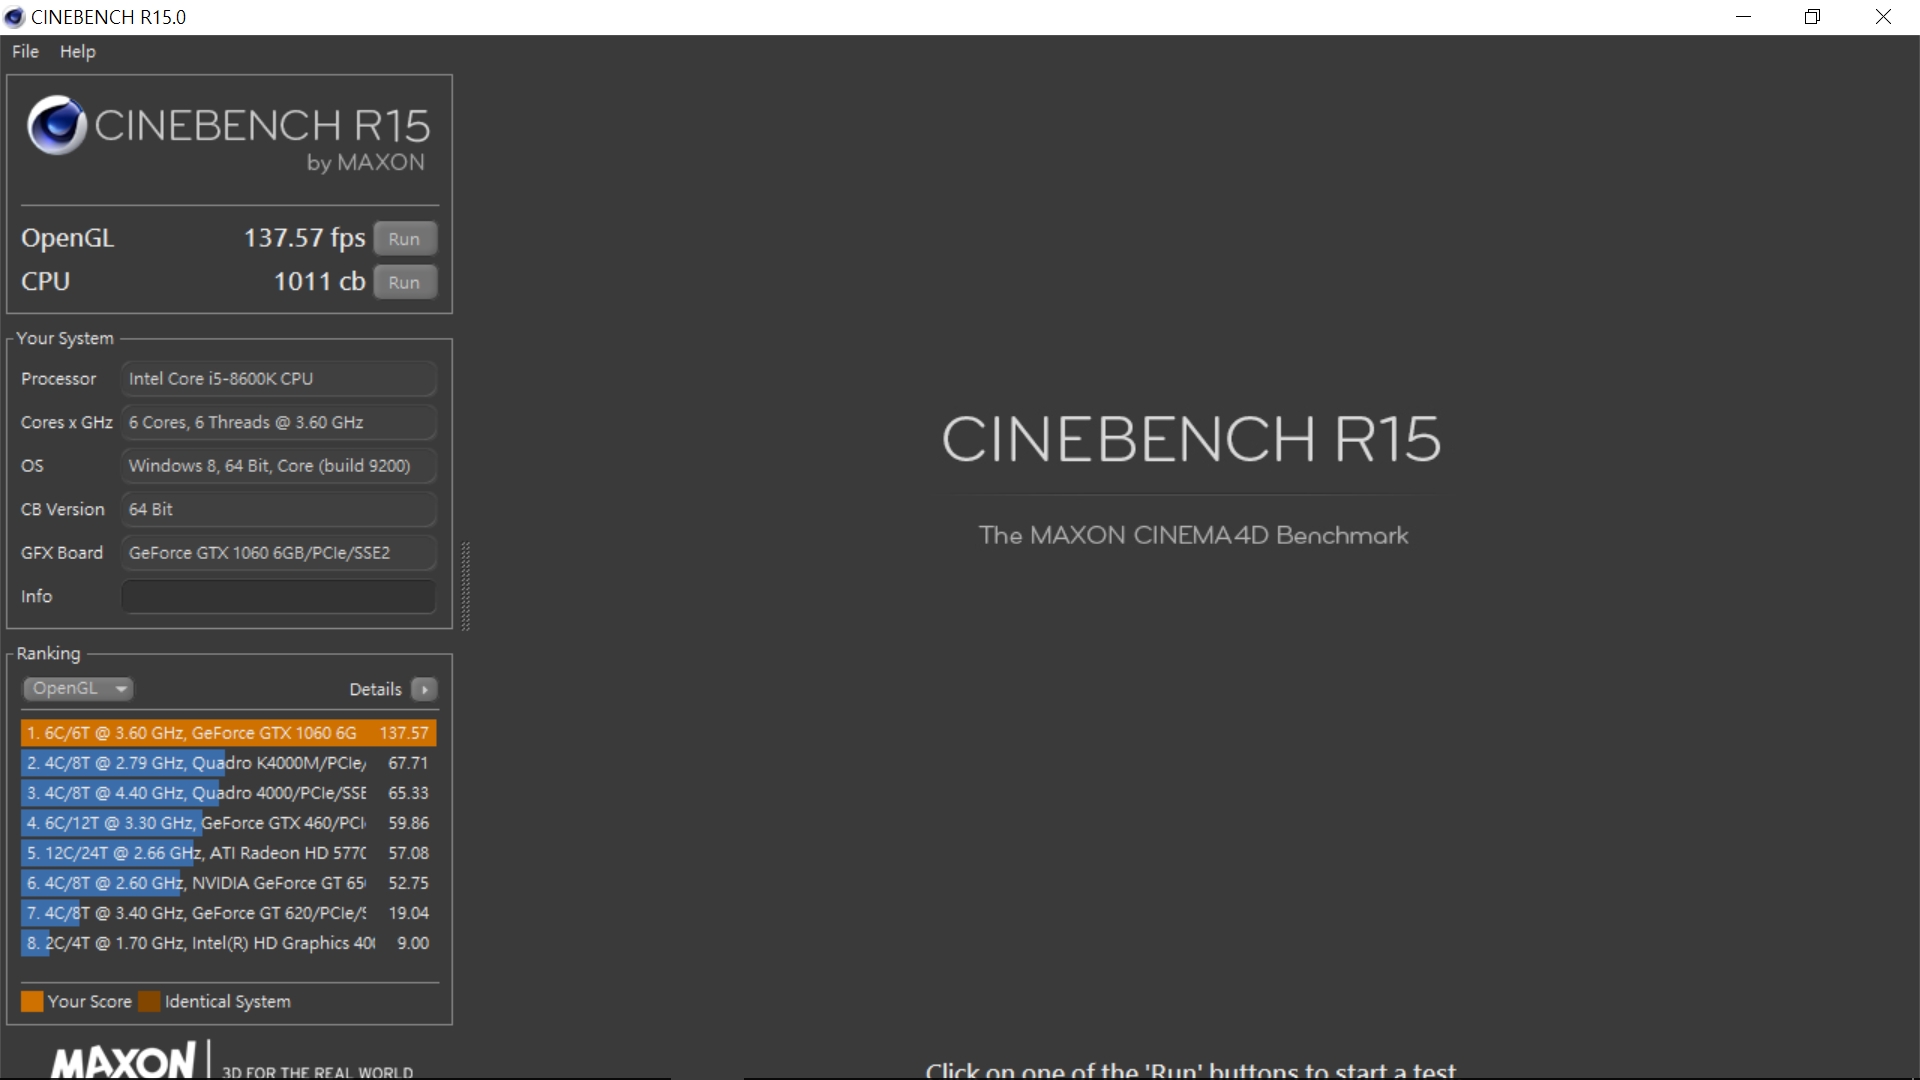Open the Help menu
Screen dimensions: 1920x1080
(77, 51)
